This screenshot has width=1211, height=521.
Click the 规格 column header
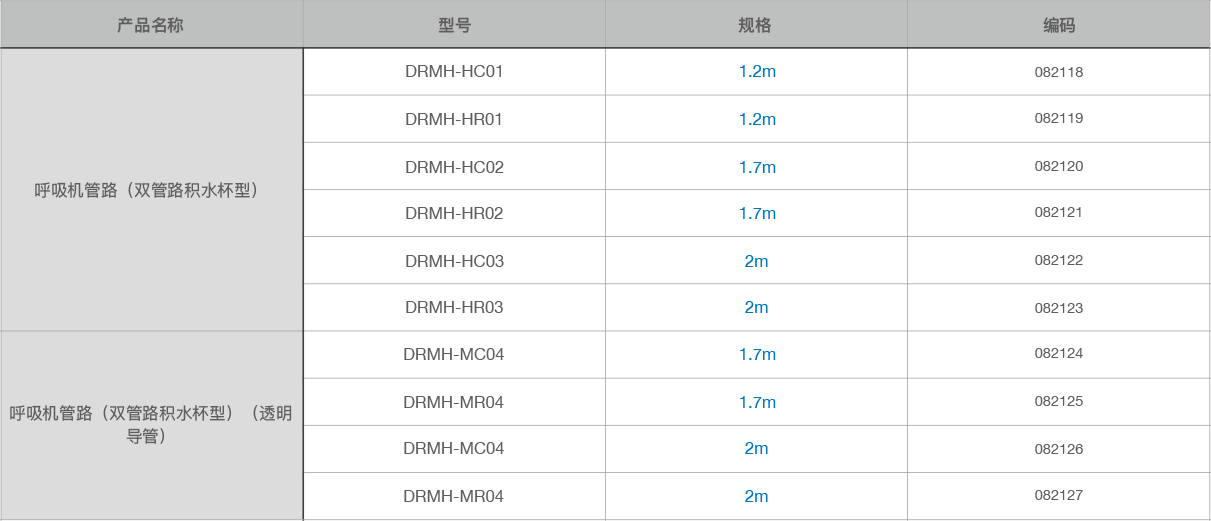pos(756,25)
